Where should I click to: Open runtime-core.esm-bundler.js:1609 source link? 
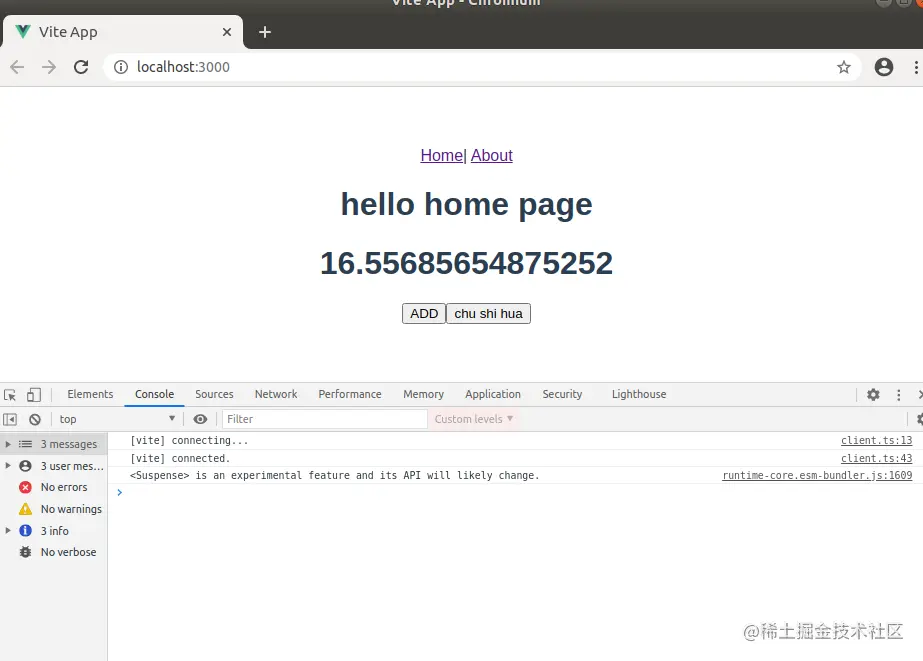point(817,475)
